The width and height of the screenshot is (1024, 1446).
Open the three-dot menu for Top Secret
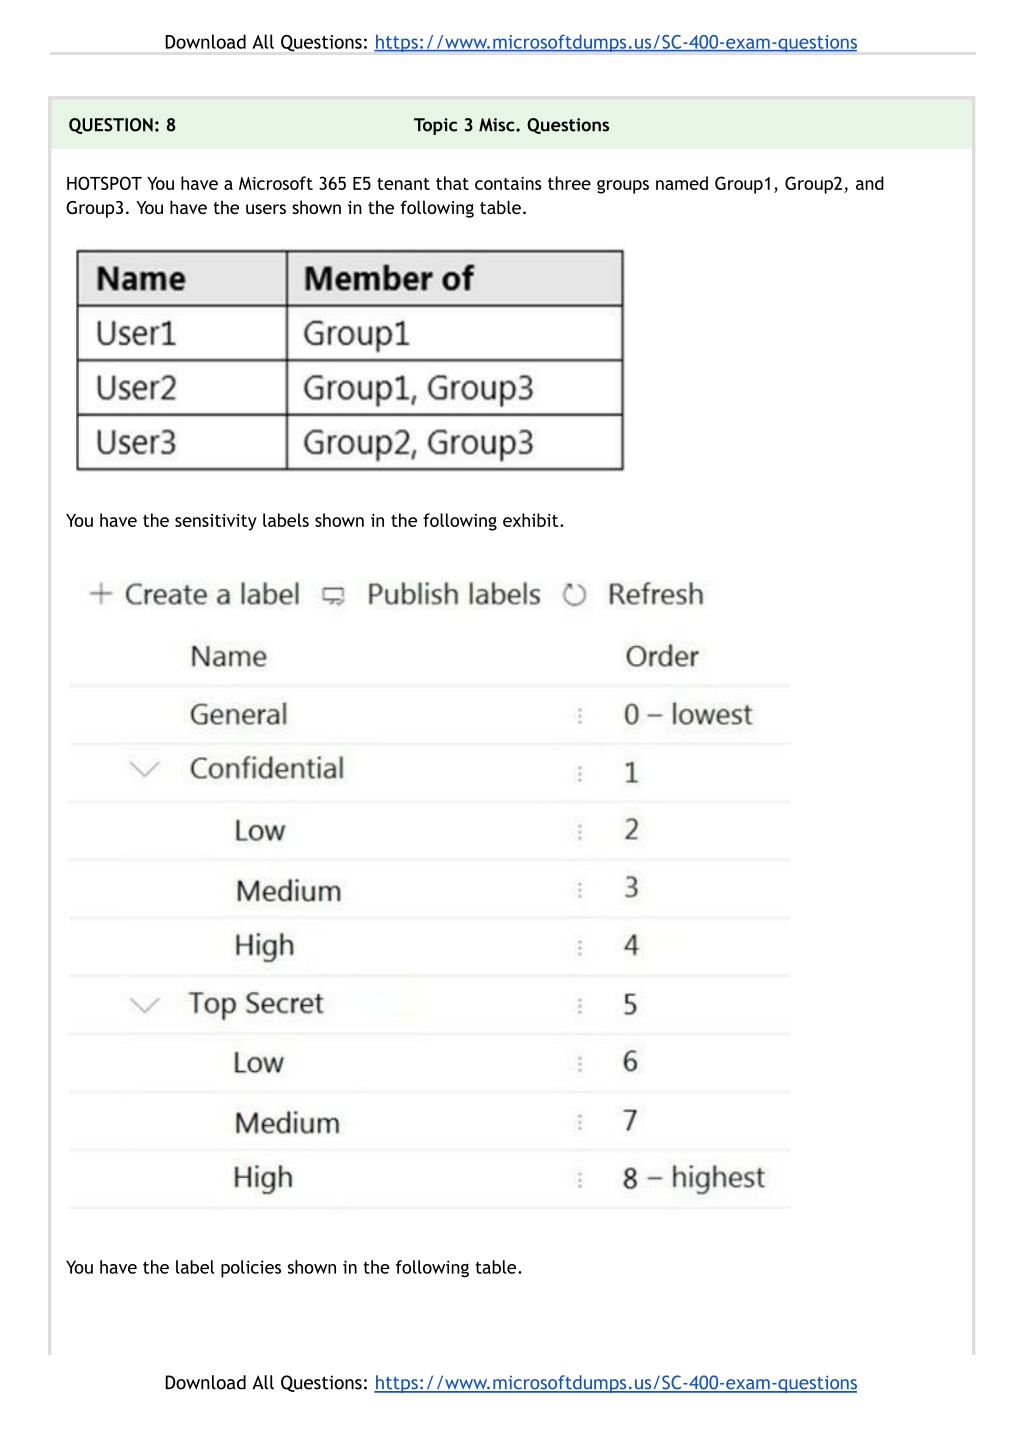point(580,1005)
